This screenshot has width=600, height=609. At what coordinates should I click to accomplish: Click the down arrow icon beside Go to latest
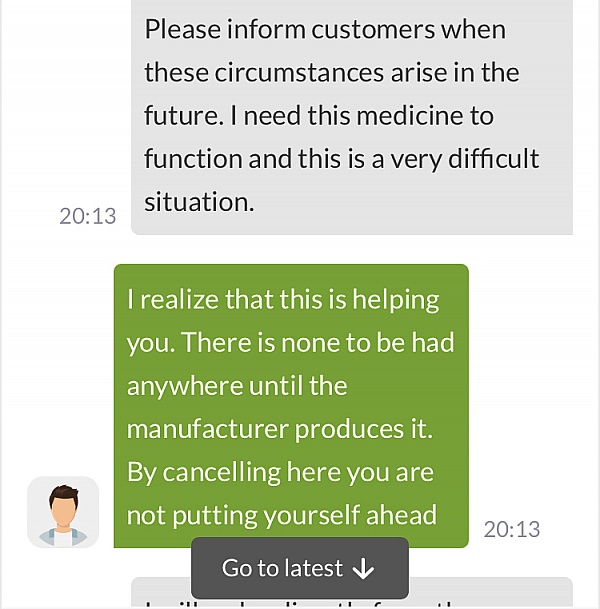coord(363,569)
